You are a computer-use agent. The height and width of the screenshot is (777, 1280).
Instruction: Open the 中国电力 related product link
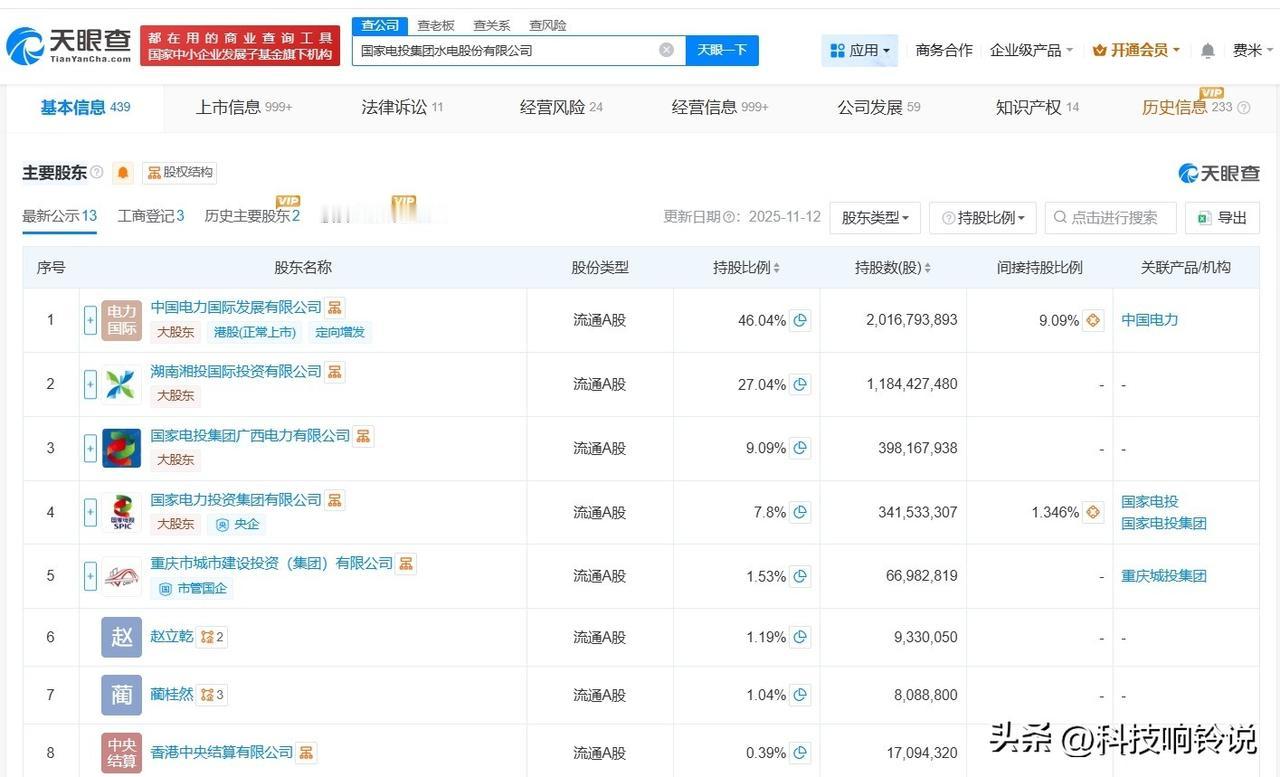tap(1150, 320)
